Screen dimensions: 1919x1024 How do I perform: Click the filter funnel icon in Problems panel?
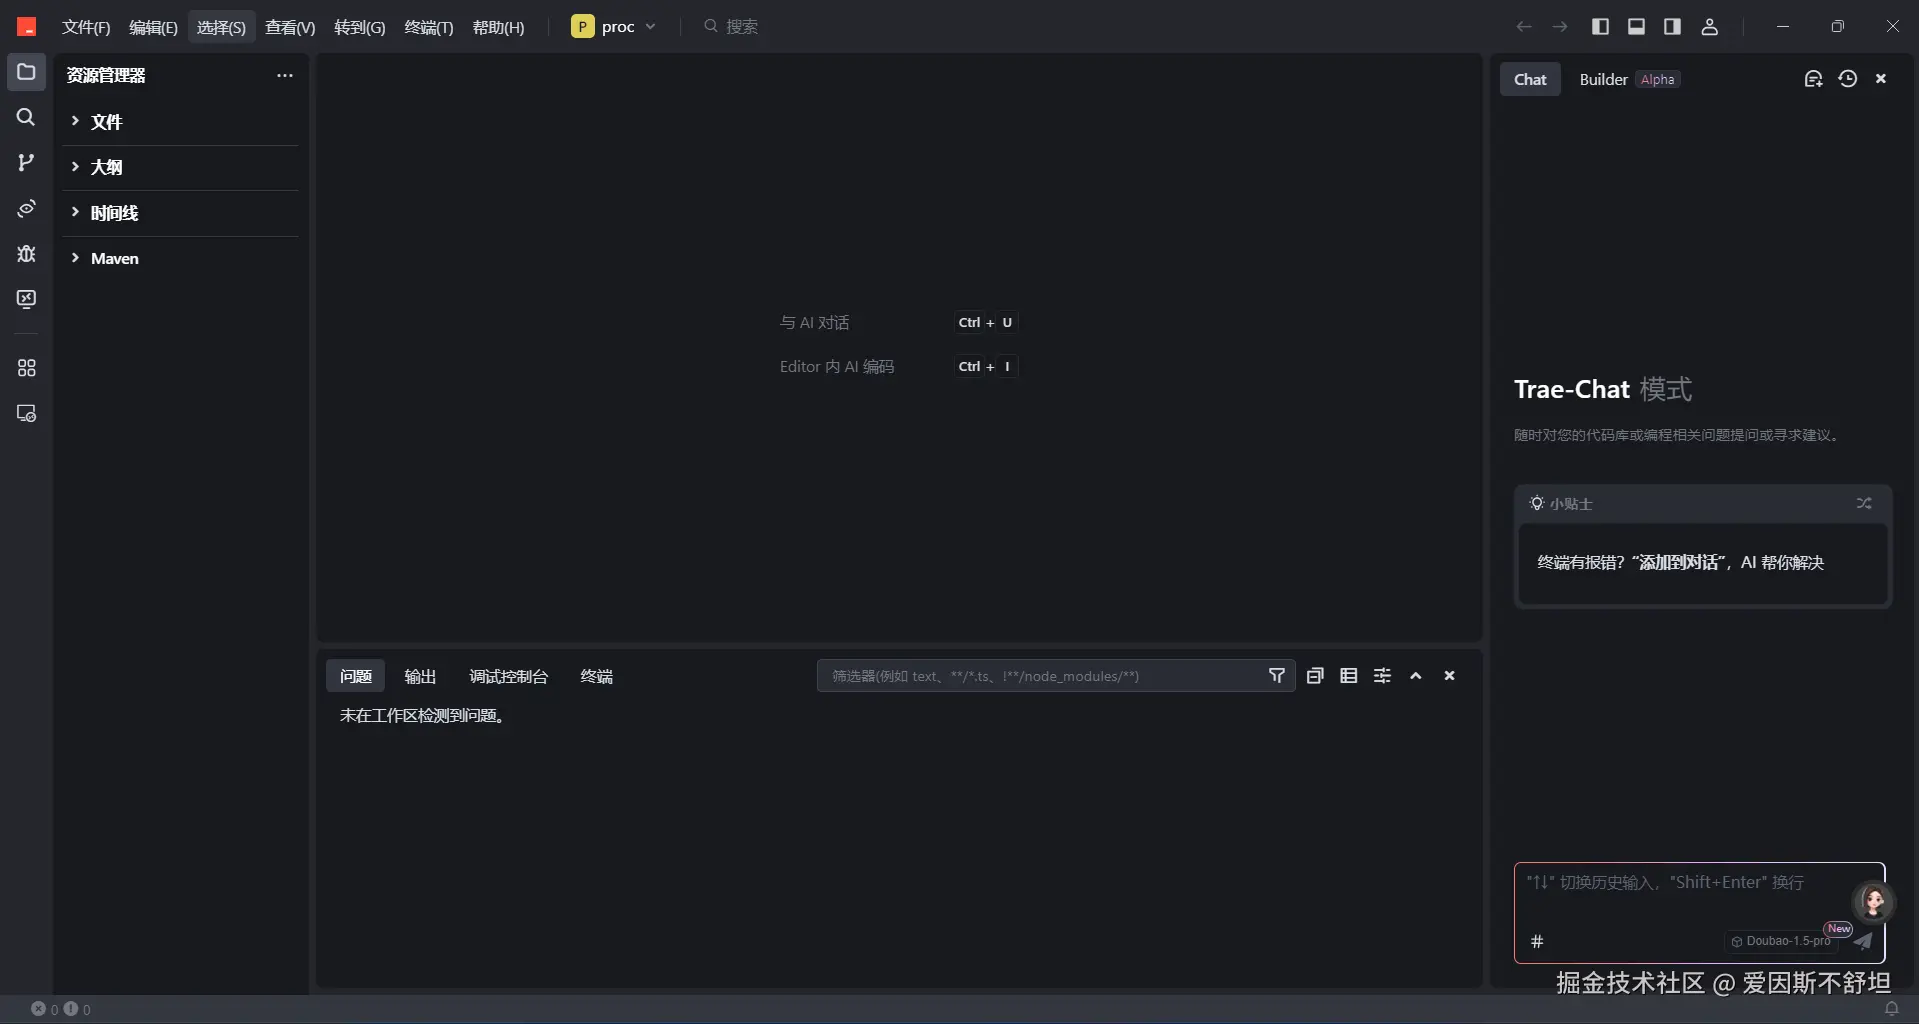(x=1277, y=676)
